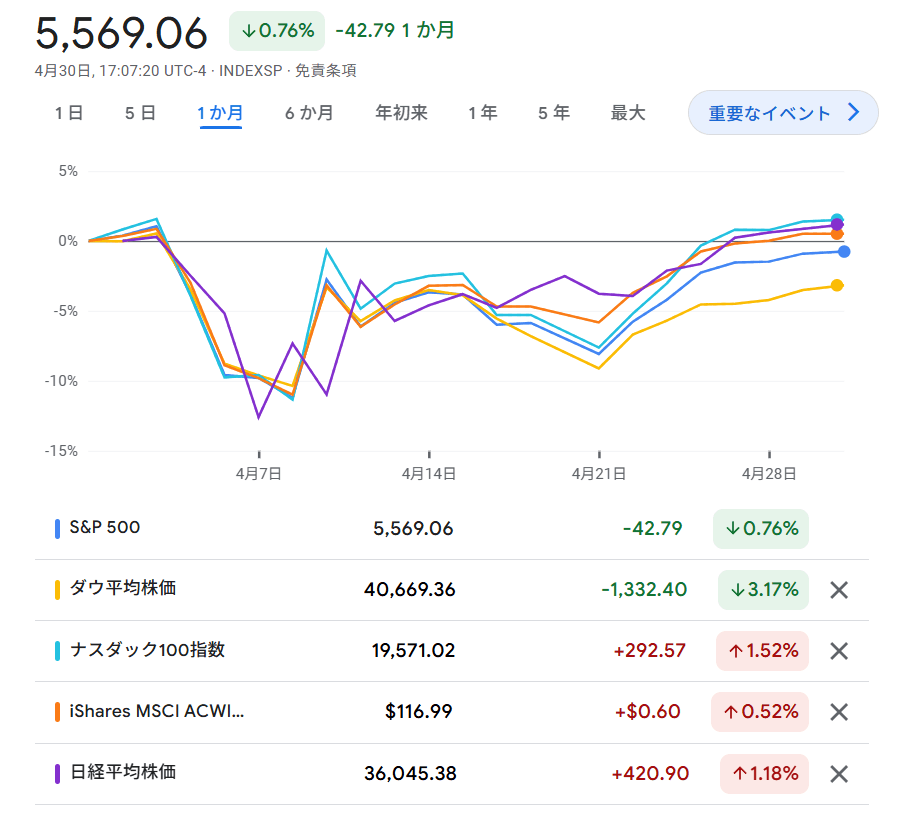Click the S&P 500 row change -42.79

click(653, 528)
